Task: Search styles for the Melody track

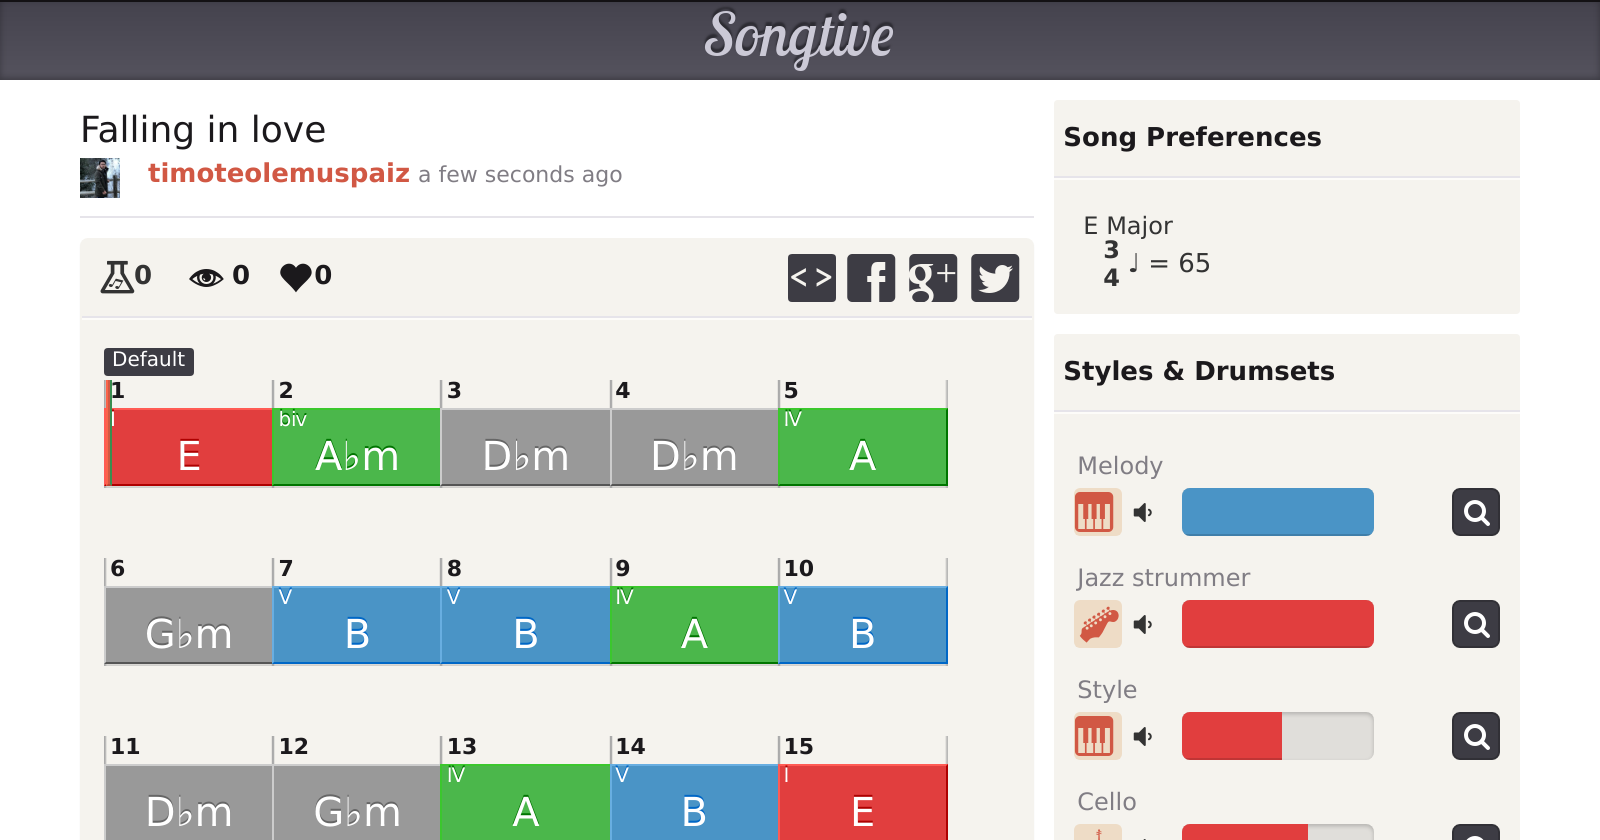Action: (1475, 513)
